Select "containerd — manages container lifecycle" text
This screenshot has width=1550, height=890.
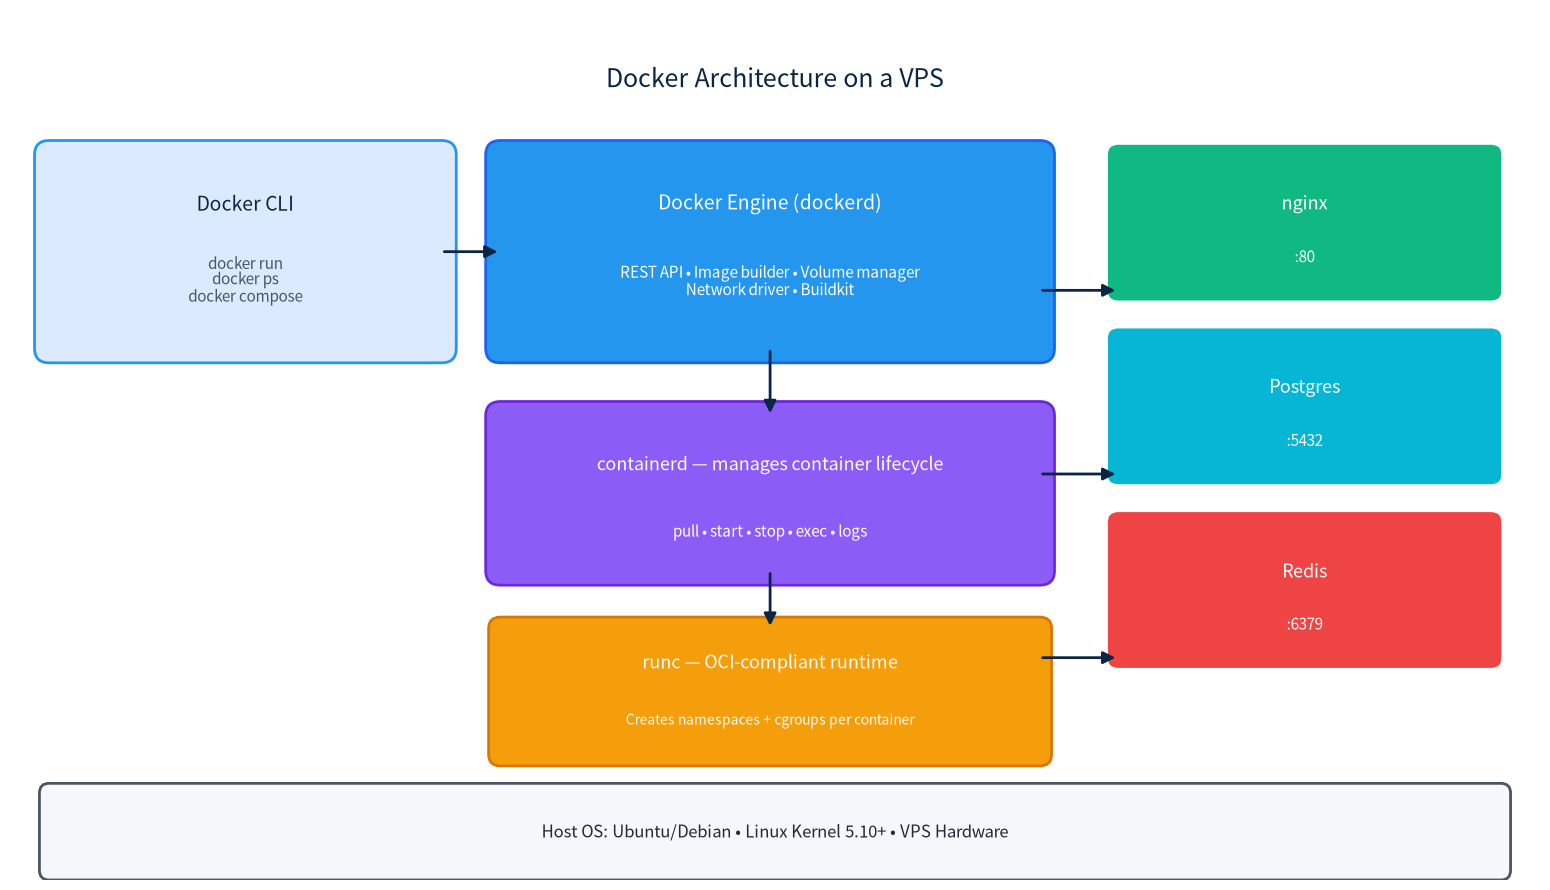[x=770, y=464]
